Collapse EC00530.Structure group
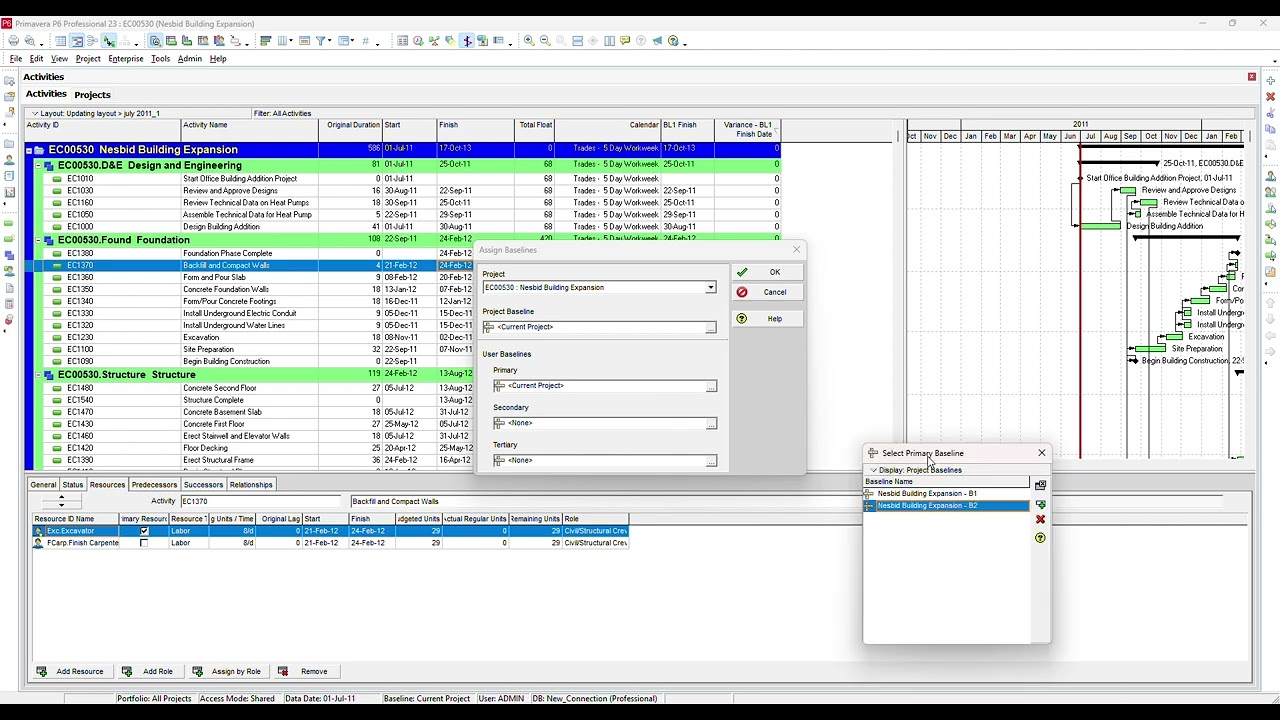This screenshot has width=1280, height=720. click(38, 374)
